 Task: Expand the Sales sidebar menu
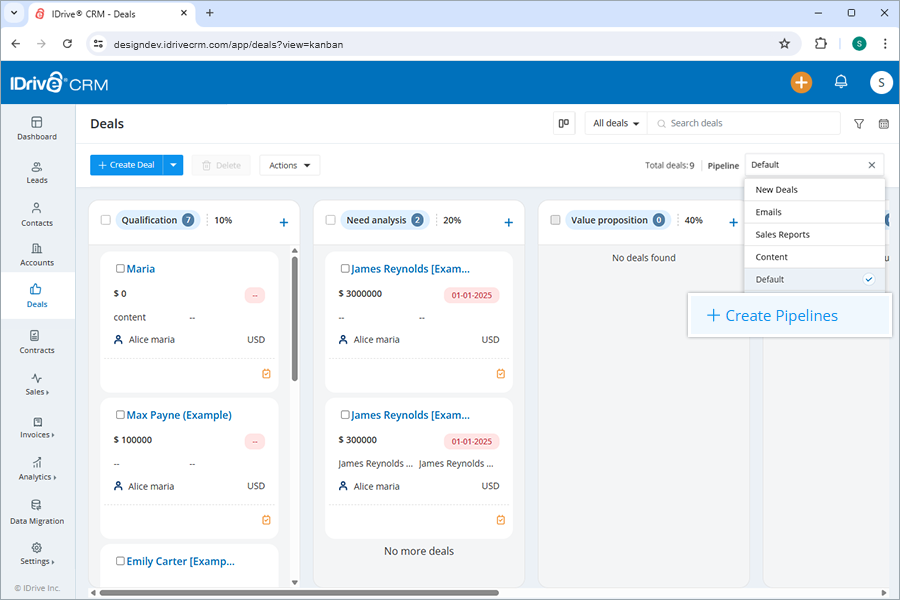pyautogui.click(x=36, y=387)
